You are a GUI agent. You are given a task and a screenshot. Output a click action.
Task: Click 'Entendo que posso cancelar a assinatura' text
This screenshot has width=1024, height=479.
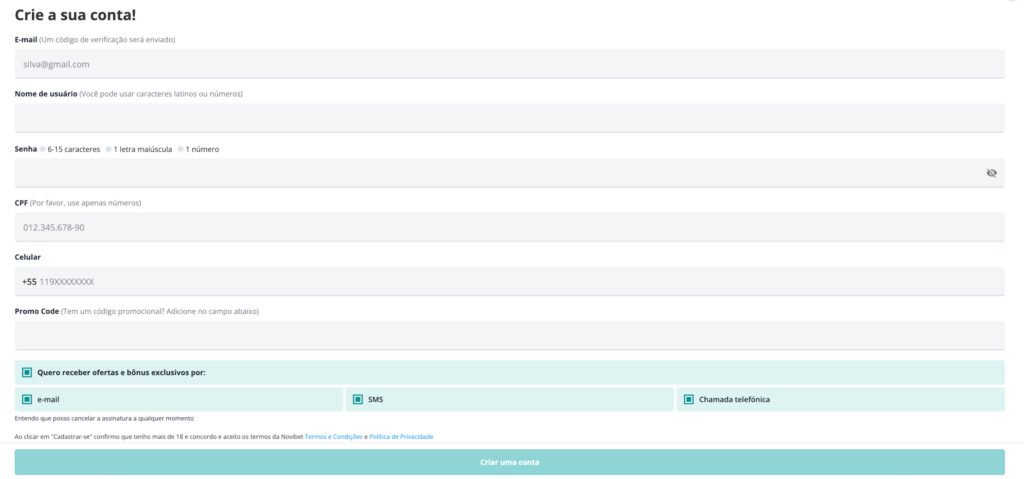click(x=104, y=419)
